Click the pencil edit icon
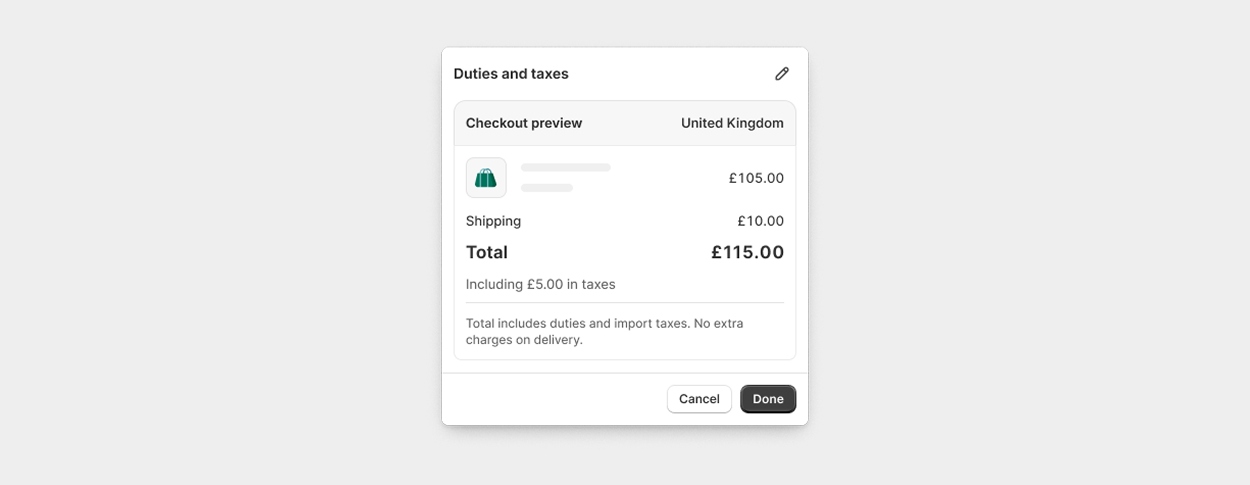The image size is (1250, 485). point(782,74)
